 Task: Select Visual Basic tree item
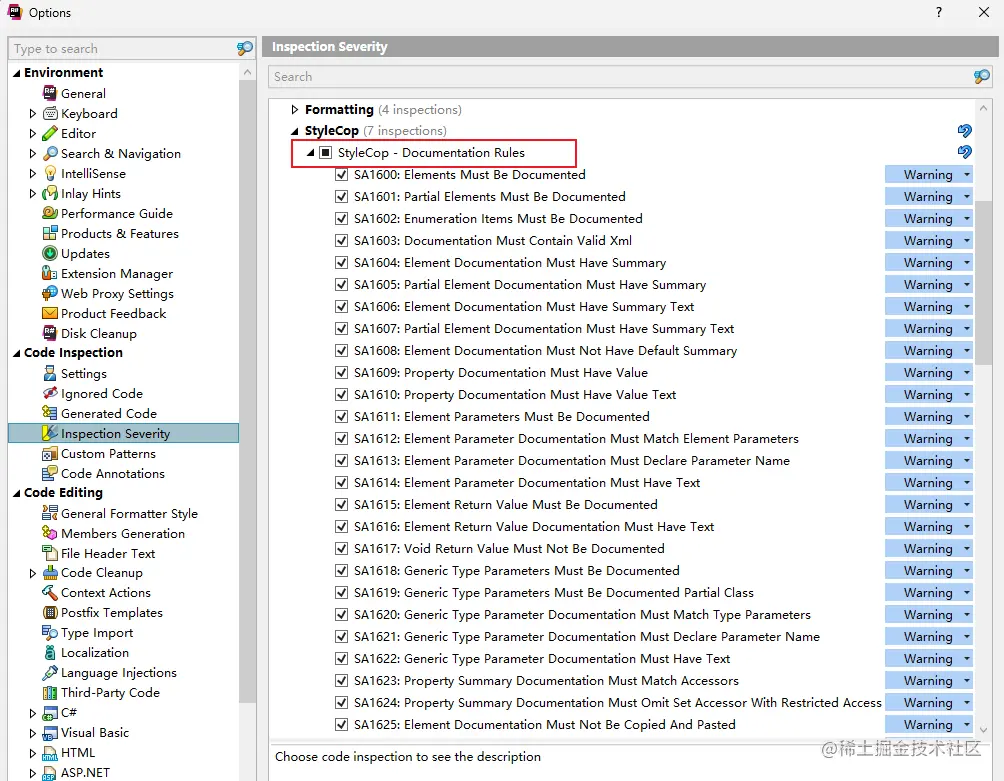pyautogui.click(x=95, y=732)
